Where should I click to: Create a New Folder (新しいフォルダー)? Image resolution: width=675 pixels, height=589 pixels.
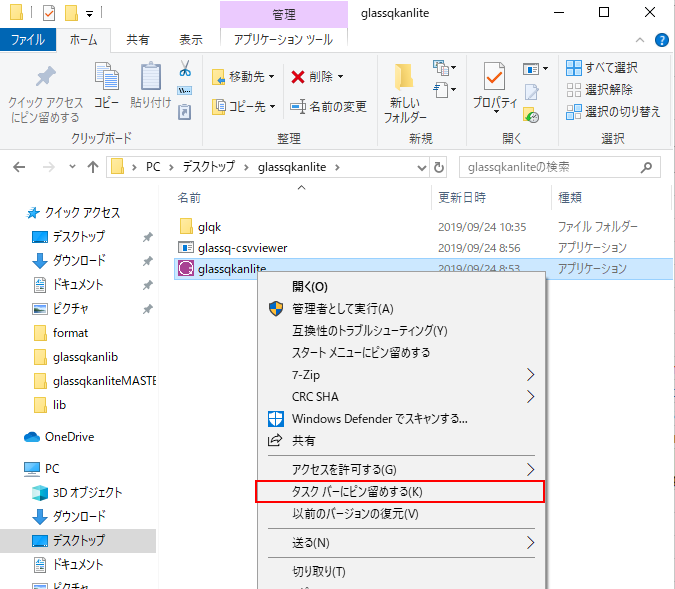pyautogui.click(x=405, y=93)
